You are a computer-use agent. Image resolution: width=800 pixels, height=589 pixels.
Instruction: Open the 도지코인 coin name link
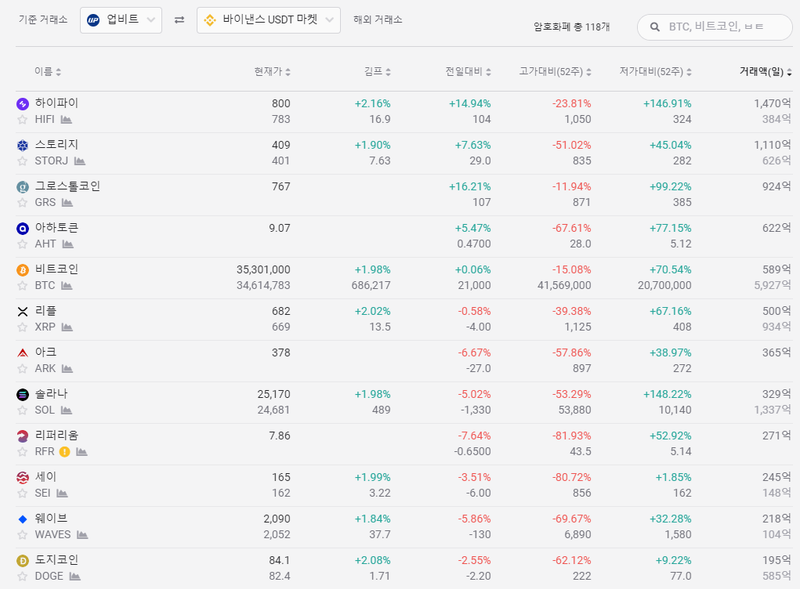[57, 560]
